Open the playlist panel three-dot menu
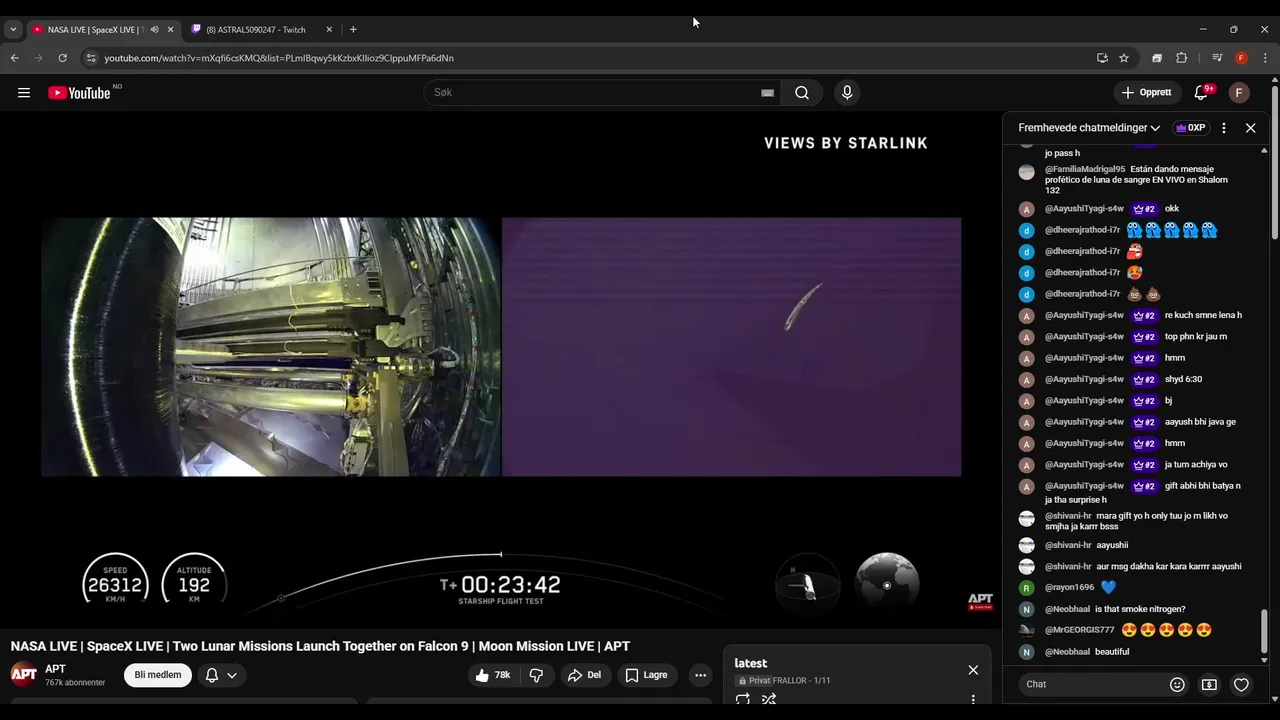Image resolution: width=1280 pixels, height=720 pixels. [973, 699]
